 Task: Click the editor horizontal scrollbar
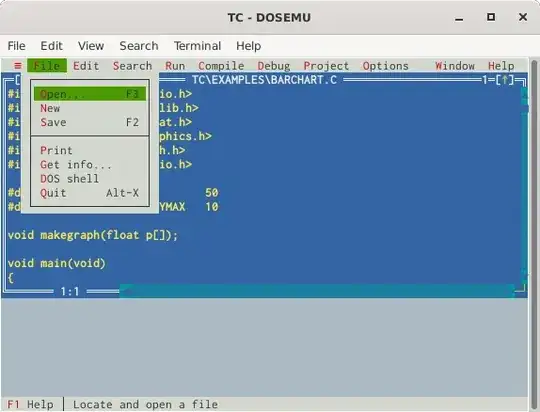point(317,291)
